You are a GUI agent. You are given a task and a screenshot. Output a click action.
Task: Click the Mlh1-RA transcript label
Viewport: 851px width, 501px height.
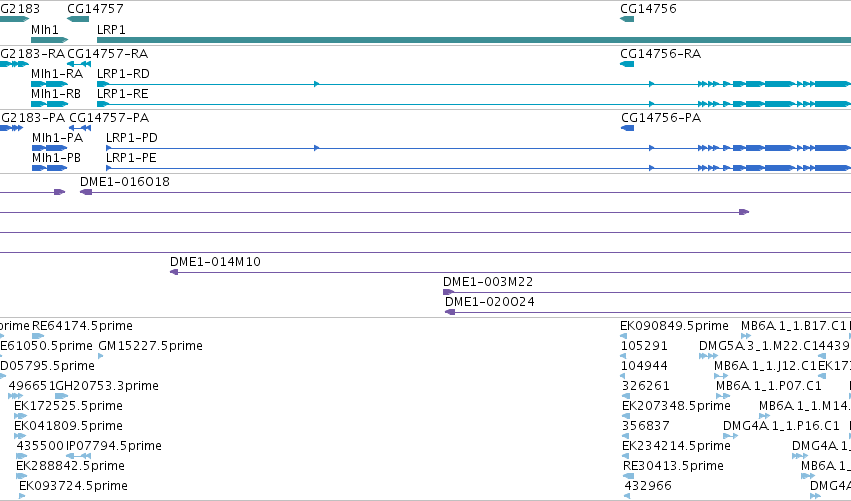click(x=57, y=74)
